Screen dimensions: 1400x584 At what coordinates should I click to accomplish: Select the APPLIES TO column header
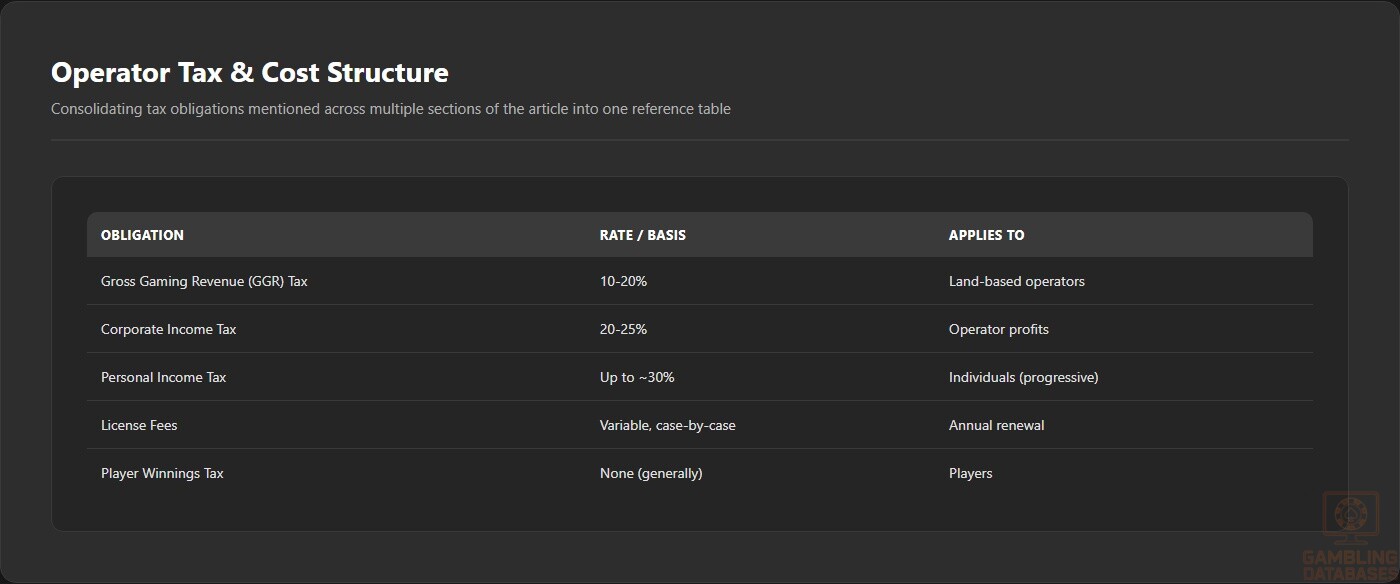tap(987, 235)
